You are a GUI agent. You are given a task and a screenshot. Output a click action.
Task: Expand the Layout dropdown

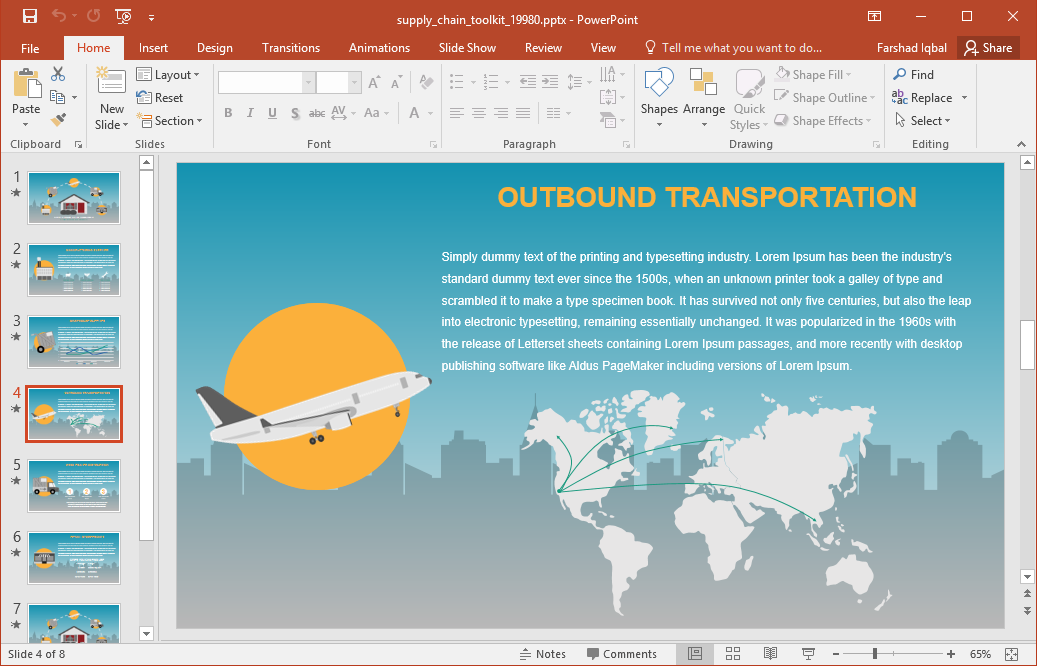click(x=168, y=75)
